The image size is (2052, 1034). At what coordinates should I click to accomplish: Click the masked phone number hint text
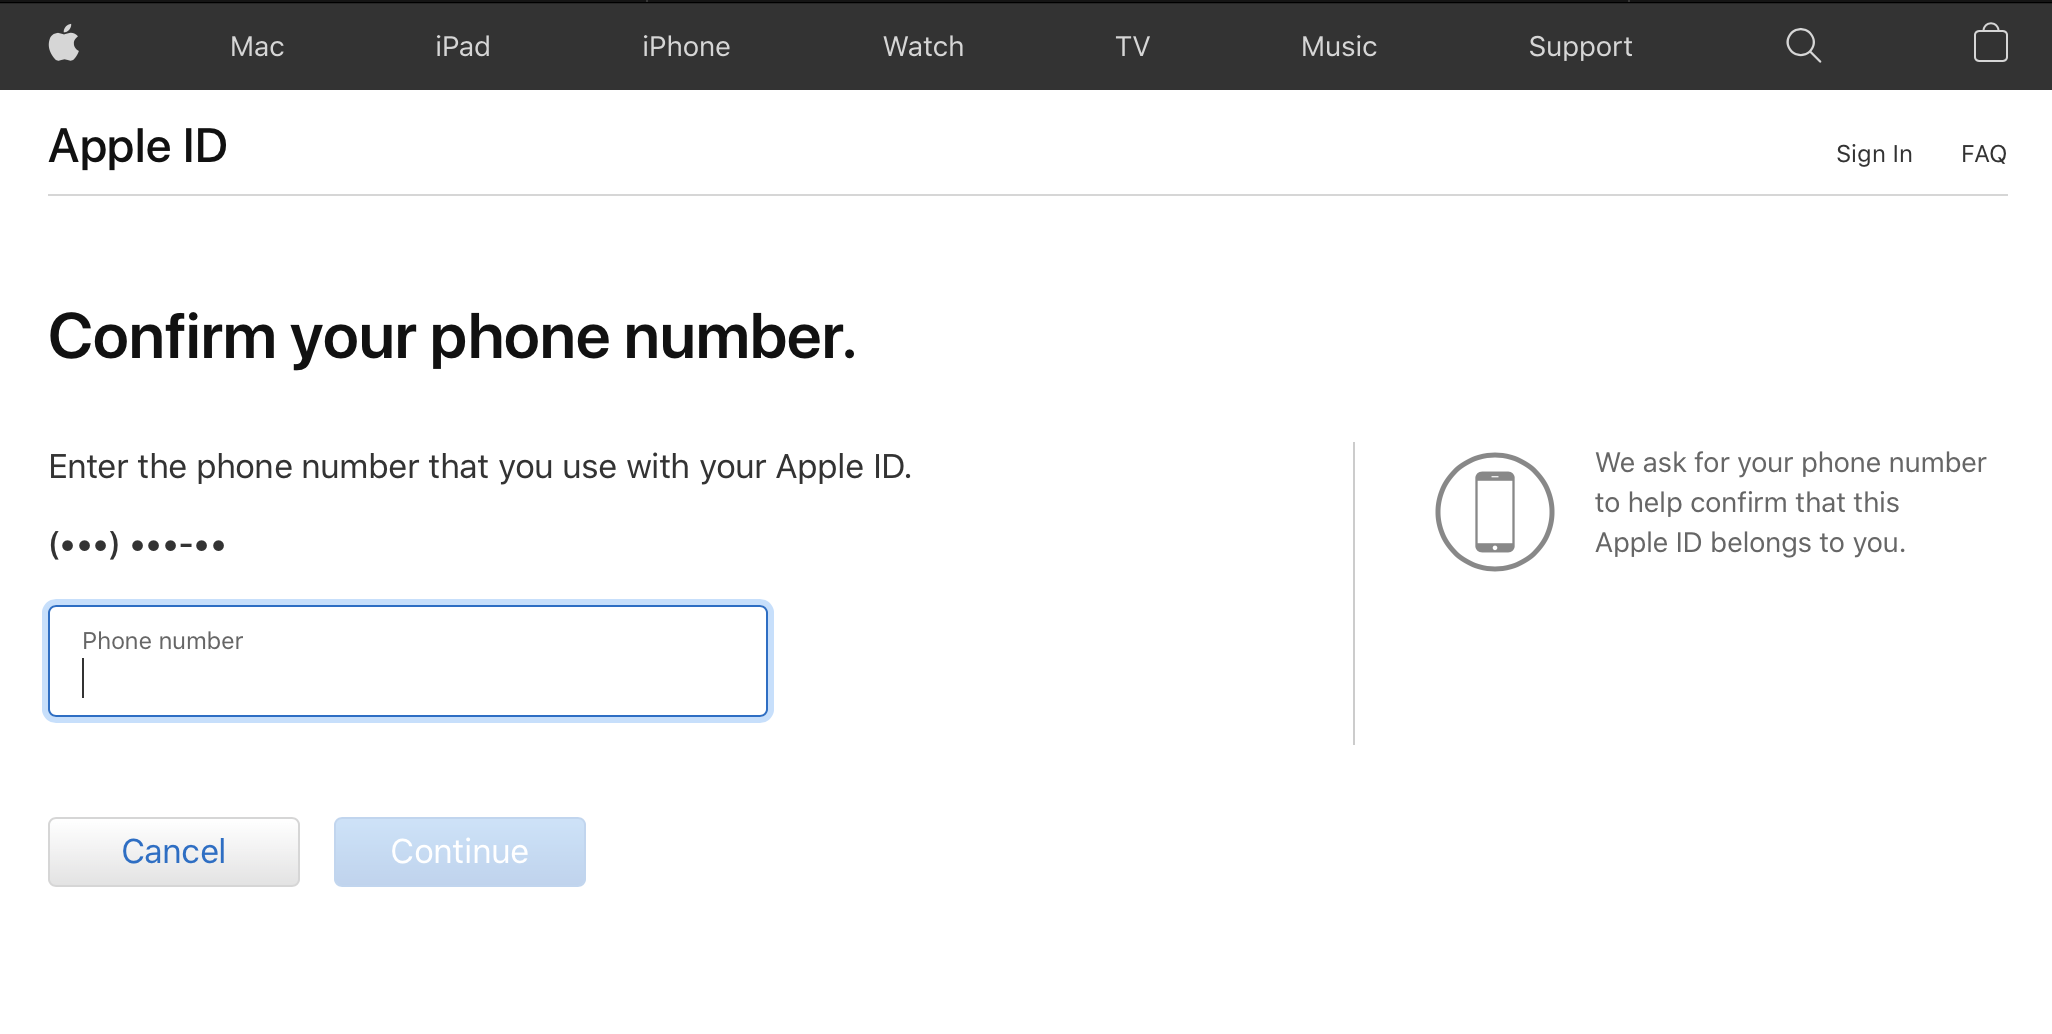[136, 543]
